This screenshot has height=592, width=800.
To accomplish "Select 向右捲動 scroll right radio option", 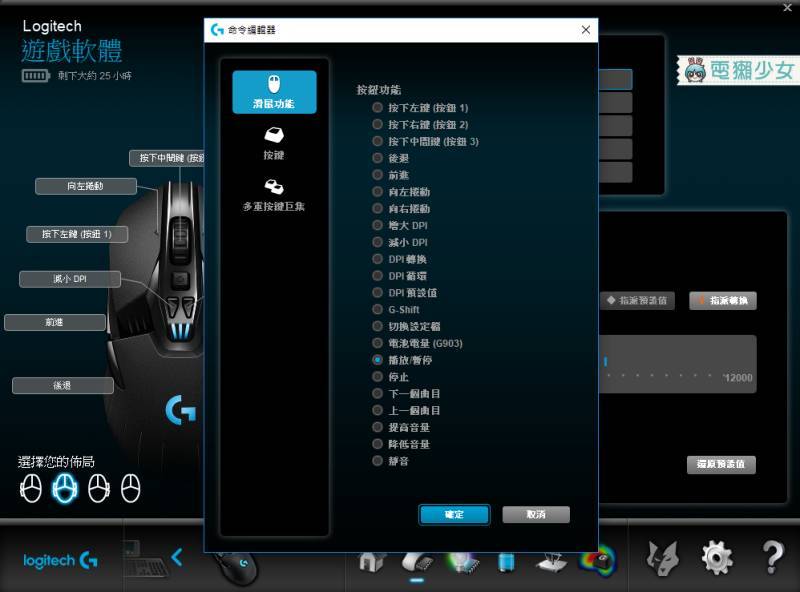I will pos(377,209).
